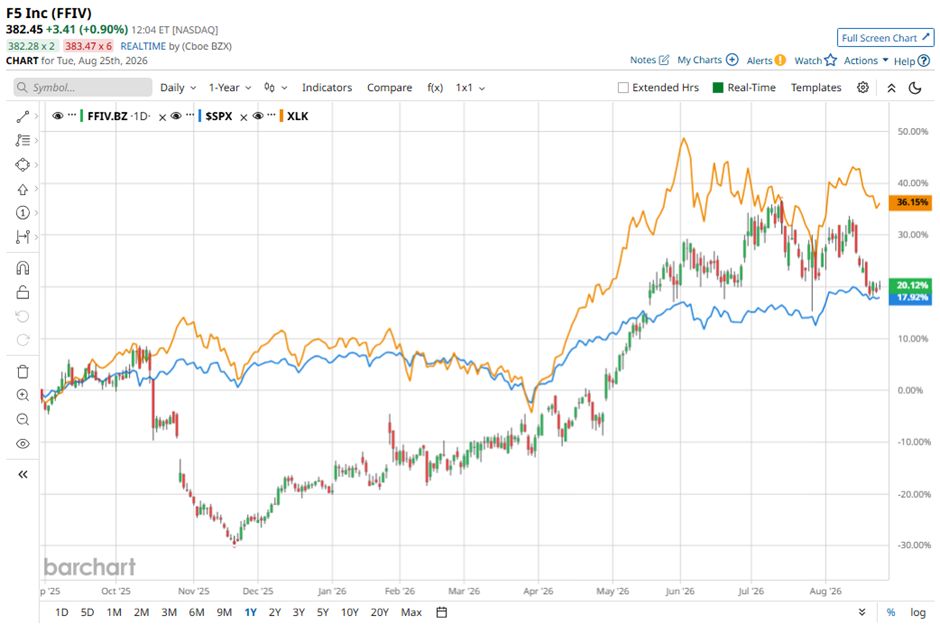Expand the bottom panel double chevron
Image resolution: width=940 pixels, height=625 pixels.
point(862,612)
